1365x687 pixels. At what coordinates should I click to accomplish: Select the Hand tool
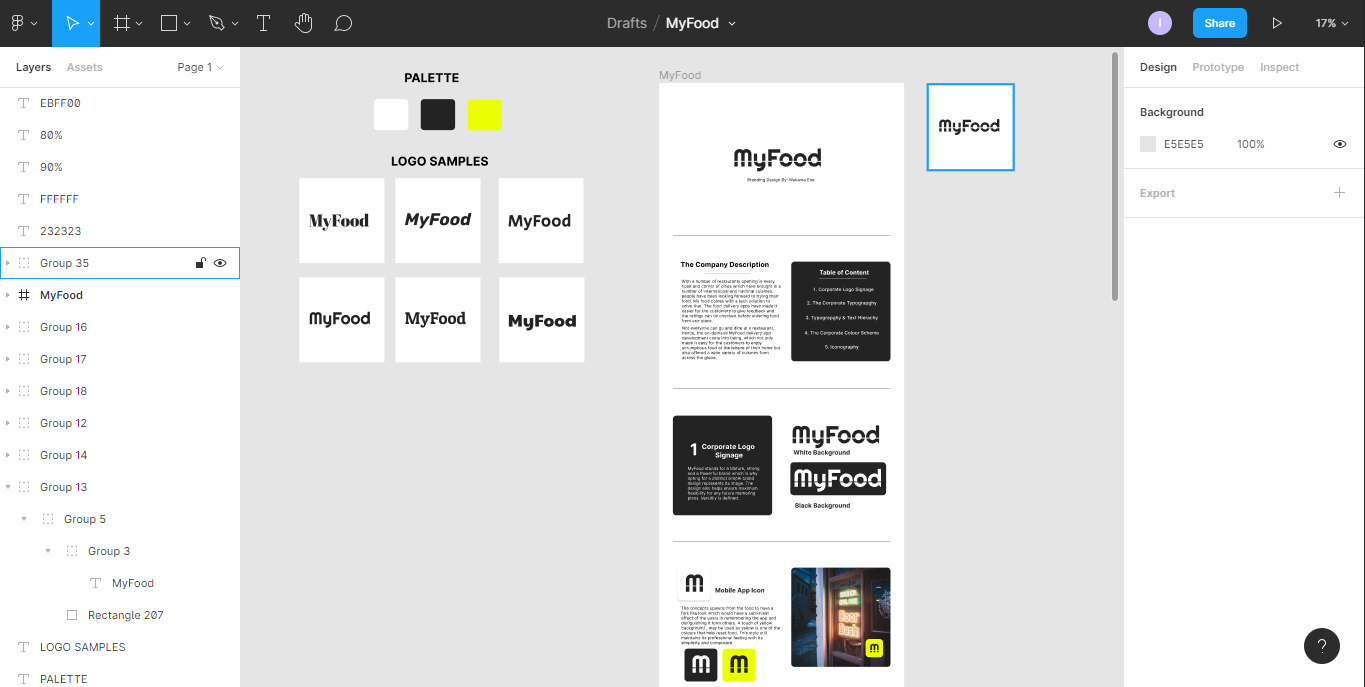pos(304,23)
